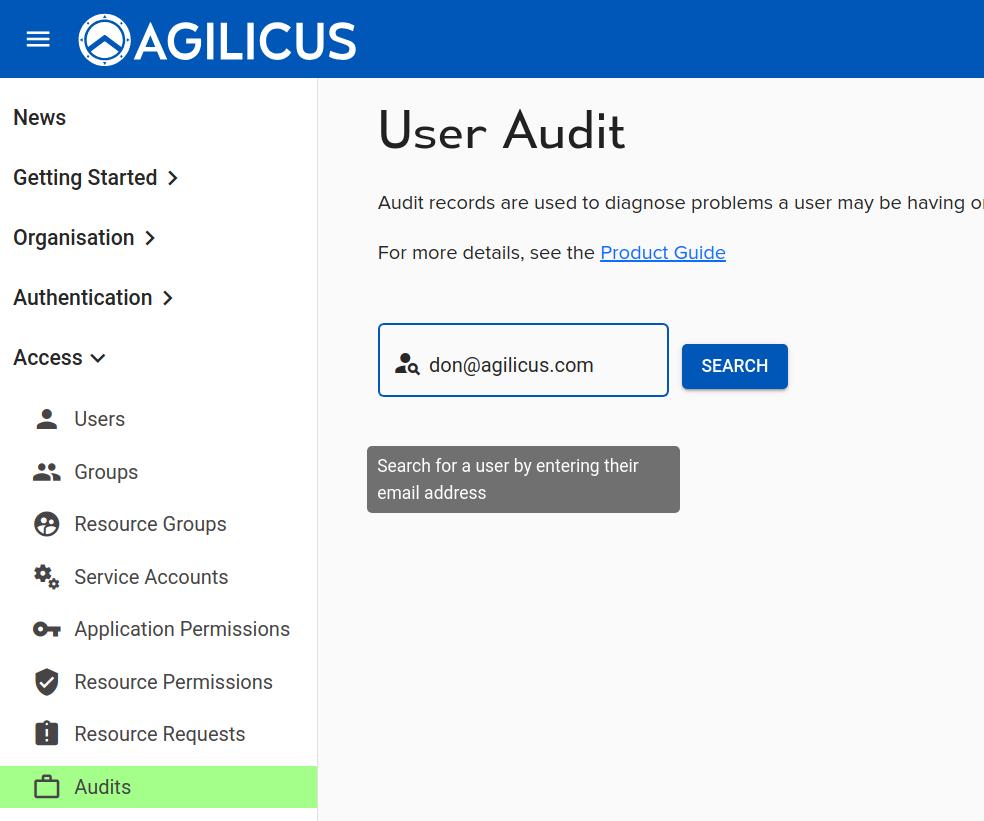The image size is (984, 821).
Task: Click the Application Permissions key icon
Action: 46,629
